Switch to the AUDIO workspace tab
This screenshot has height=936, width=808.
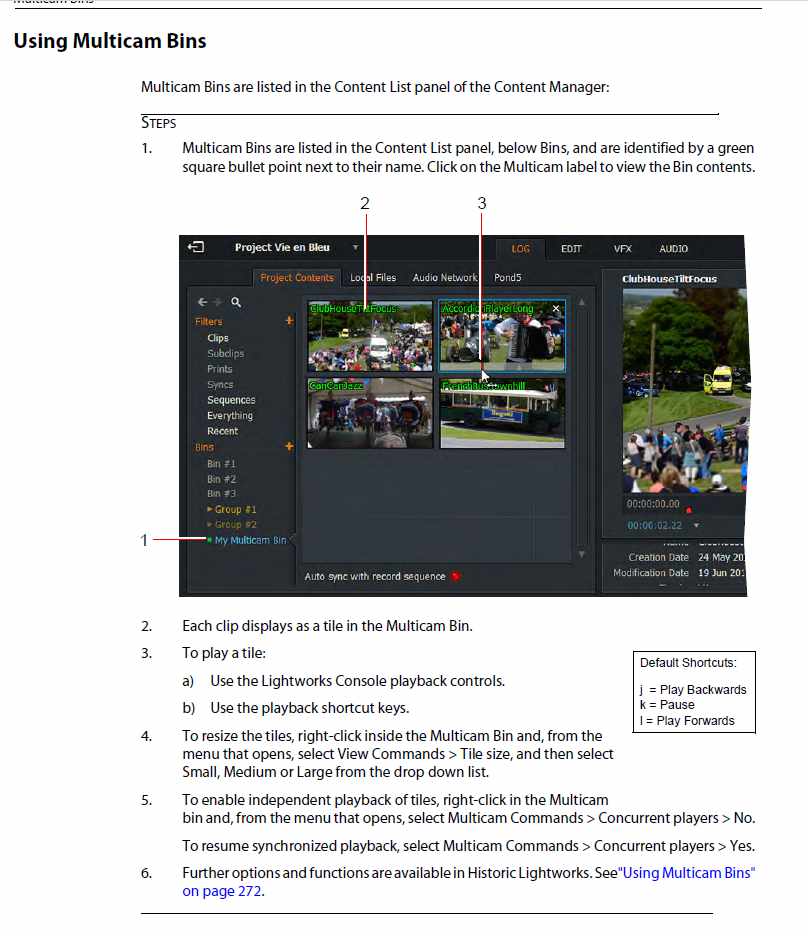tap(674, 249)
